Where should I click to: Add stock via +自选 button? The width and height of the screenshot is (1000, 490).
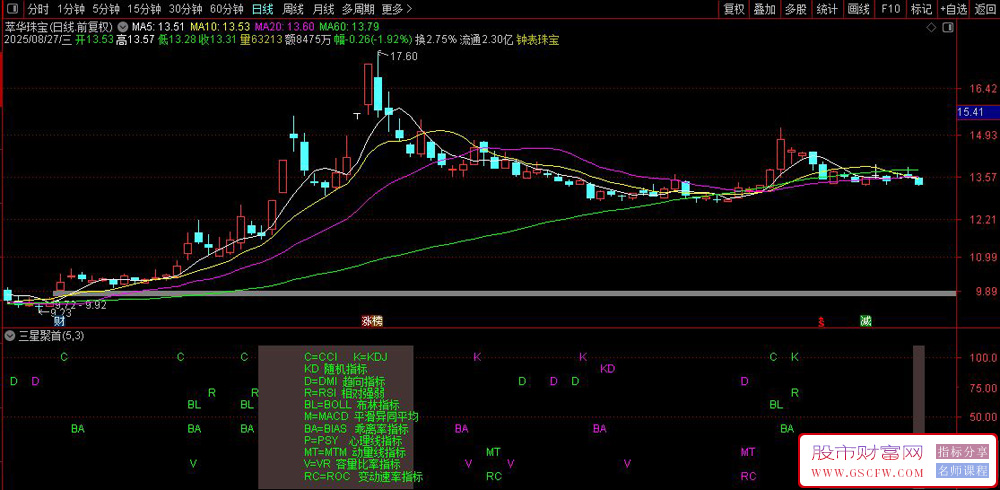tap(953, 9)
